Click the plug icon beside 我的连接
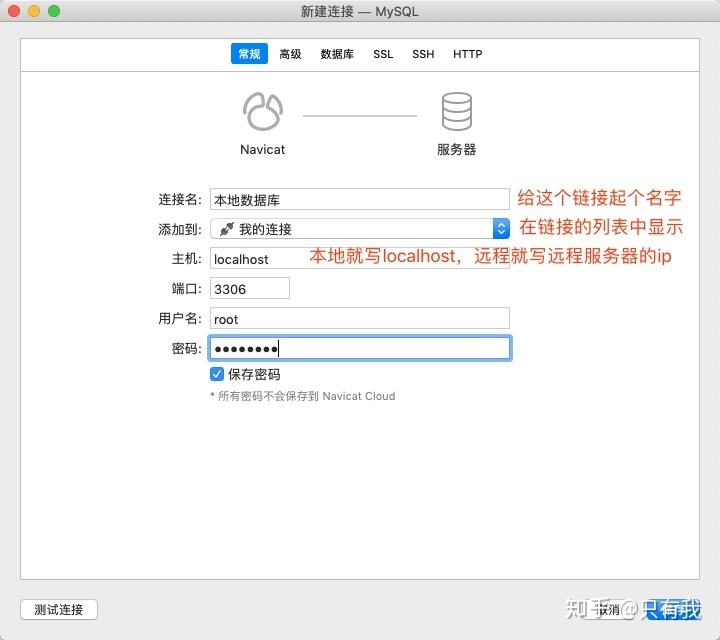This screenshot has width=720, height=640. 226,229
